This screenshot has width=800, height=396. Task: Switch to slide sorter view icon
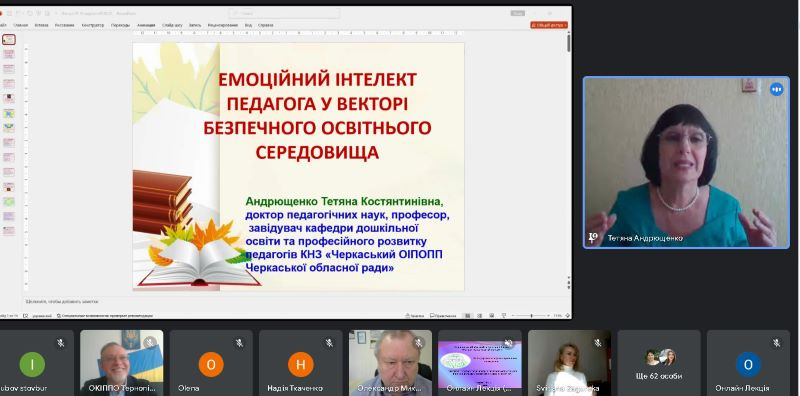pyautogui.click(x=480, y=316)
